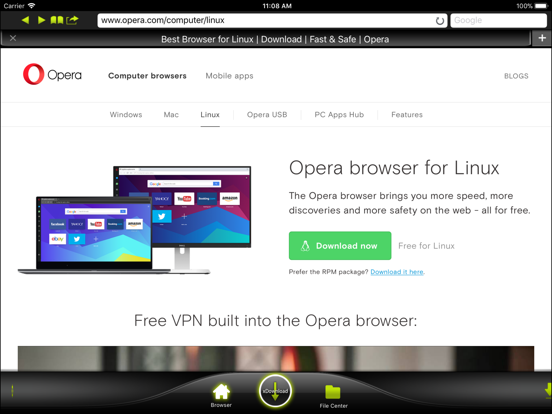This screenshot has height=414, width=552.
Task: Tap the share icon in toolbar
Action: (x=72, y=20)
